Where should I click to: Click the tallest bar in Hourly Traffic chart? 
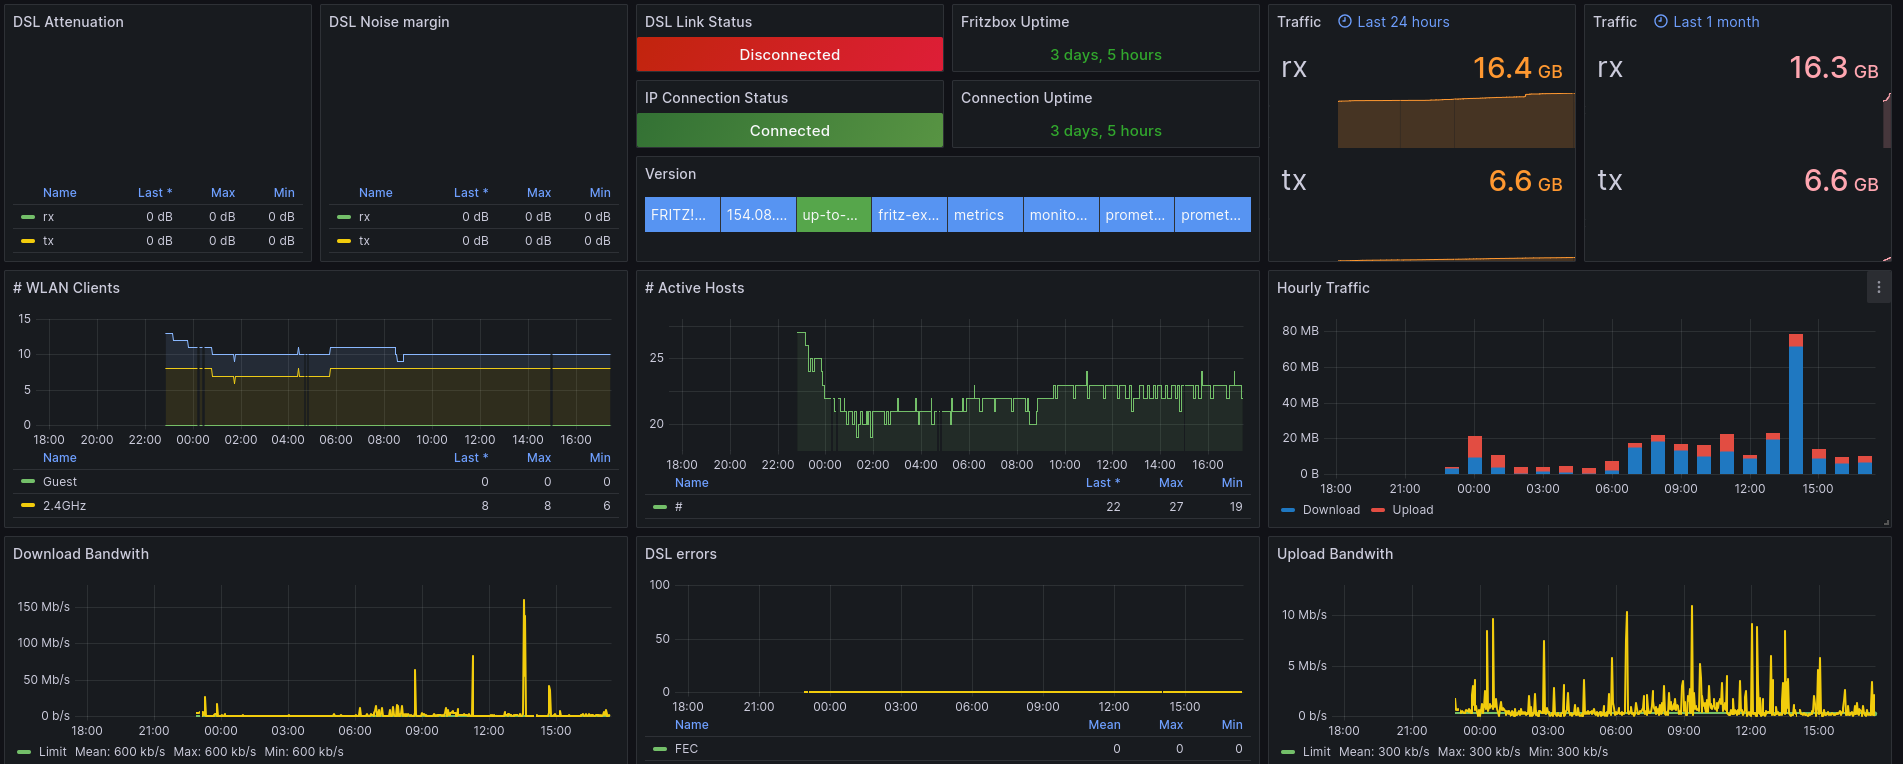tap(1795, 404)
